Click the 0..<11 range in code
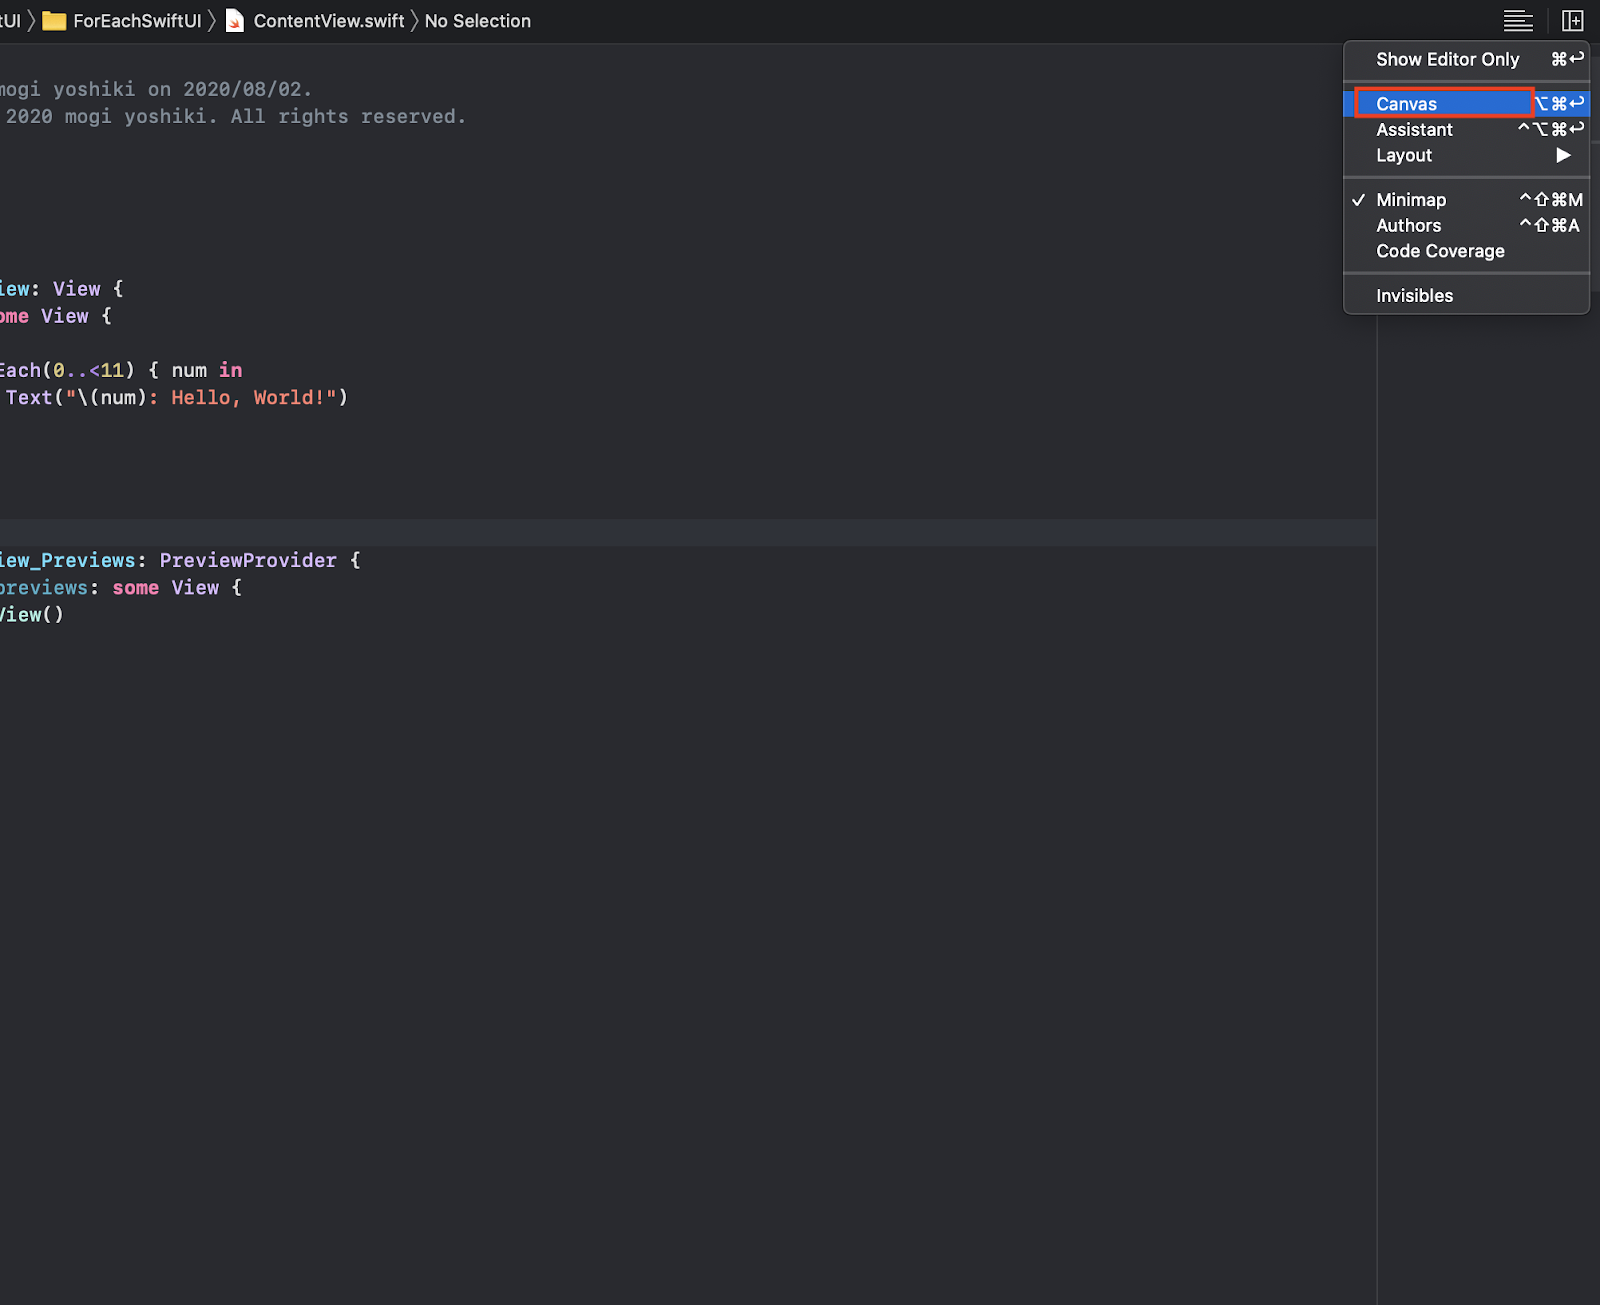Image resolution: width=1600 pixels, height=1305 pixels. pyautogui.click(x=88, y=371)
